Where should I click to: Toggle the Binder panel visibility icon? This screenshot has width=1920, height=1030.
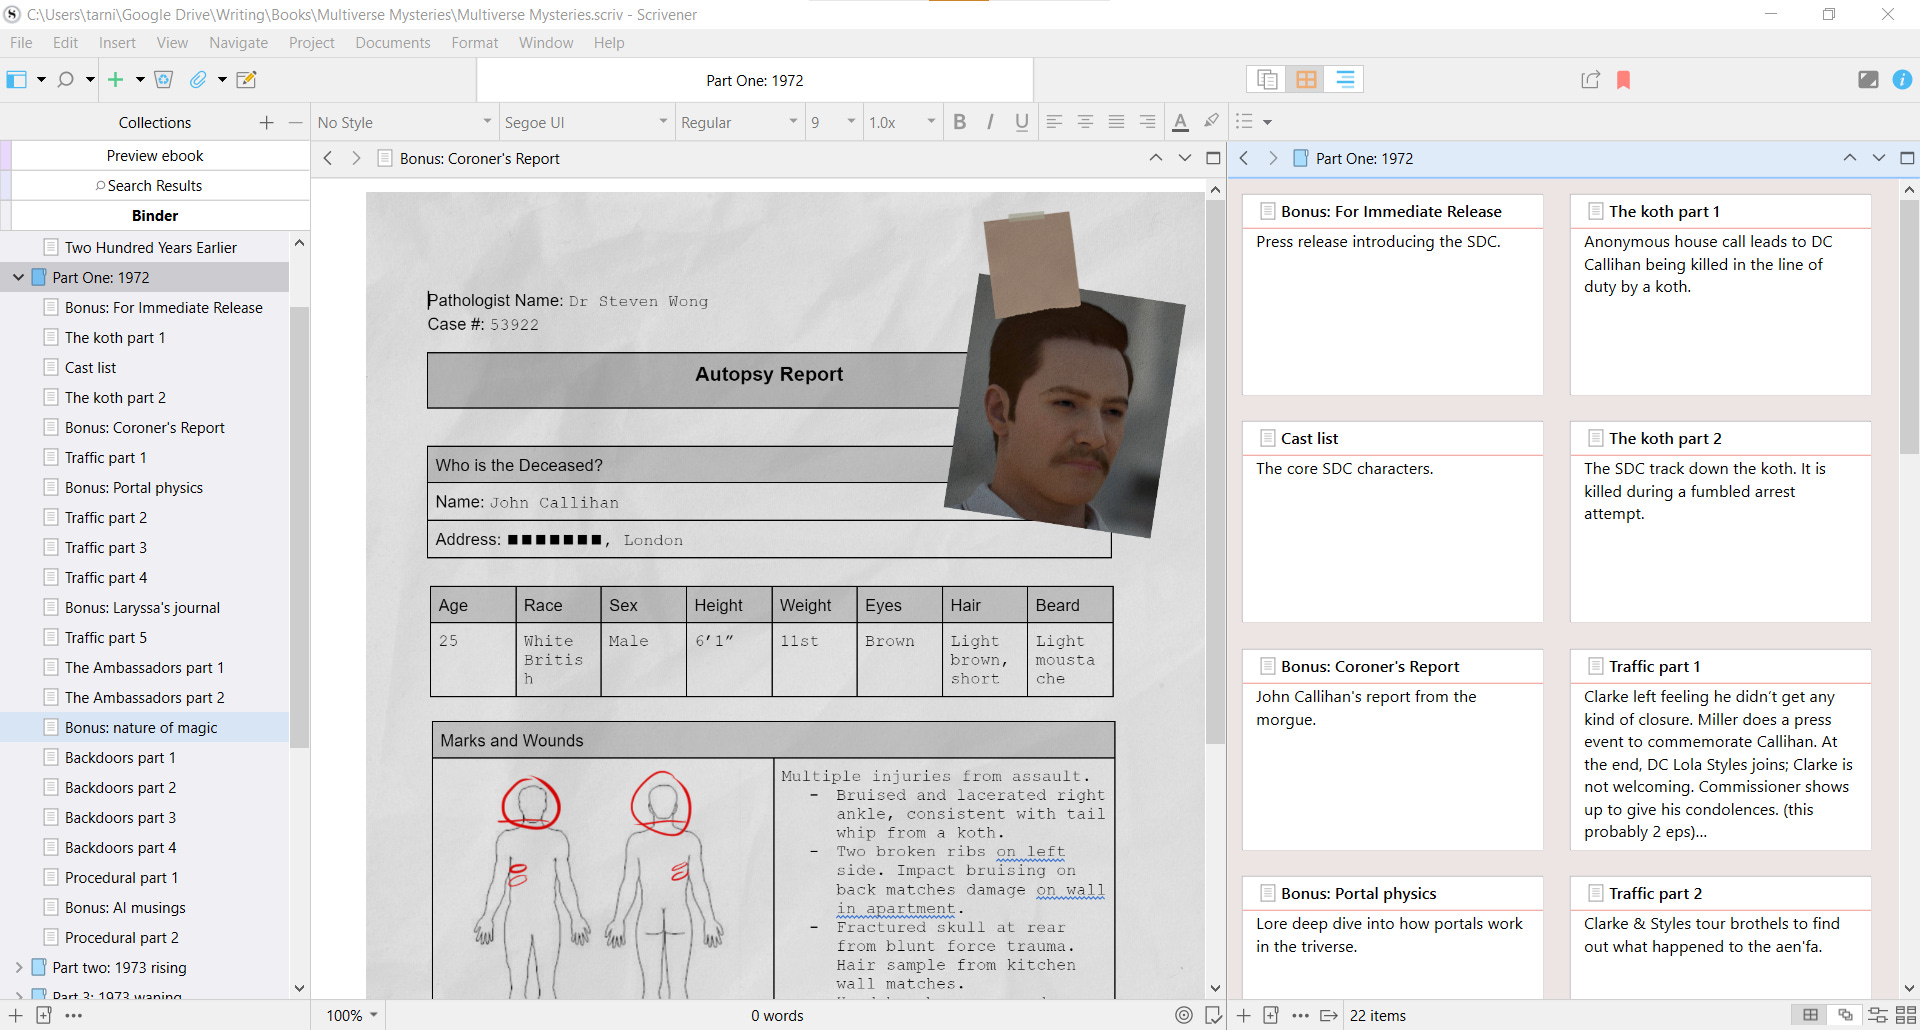[16, 79]
